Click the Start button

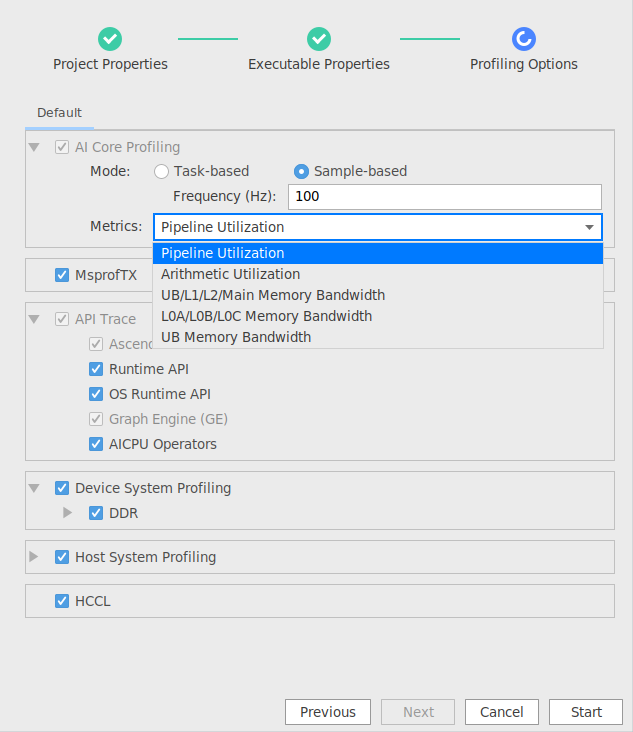pyautogui.click(x=586, y=712)
